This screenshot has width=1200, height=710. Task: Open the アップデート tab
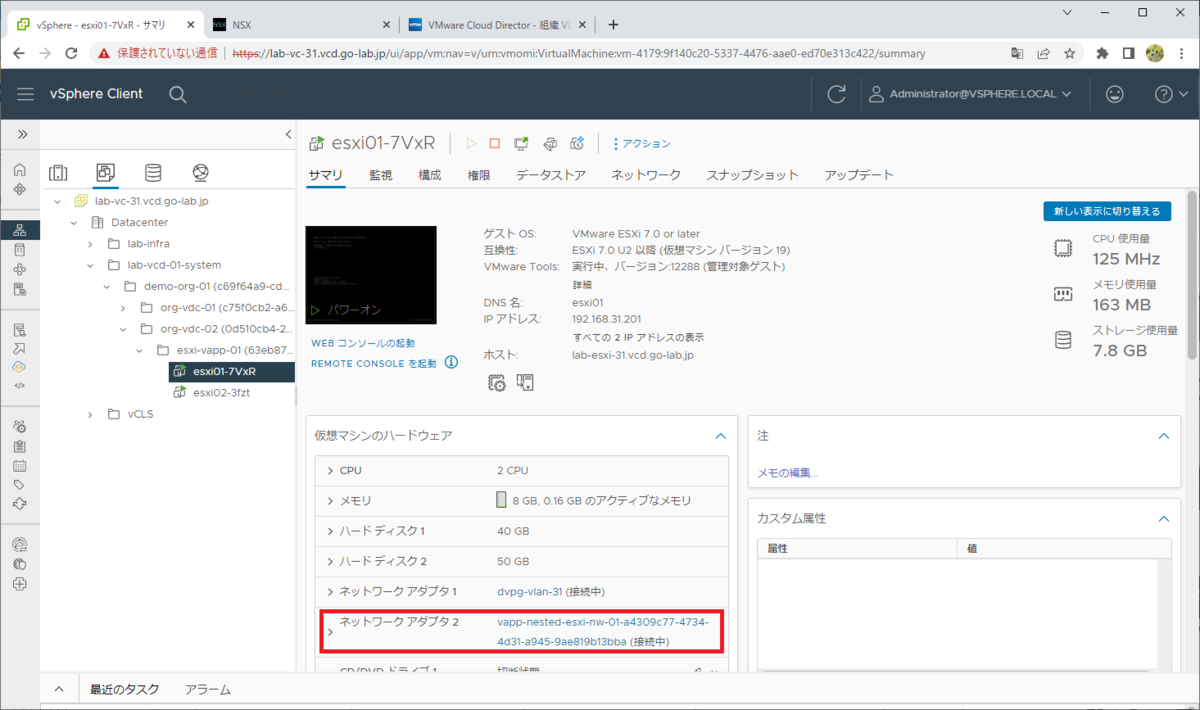(x=859, y=175)
